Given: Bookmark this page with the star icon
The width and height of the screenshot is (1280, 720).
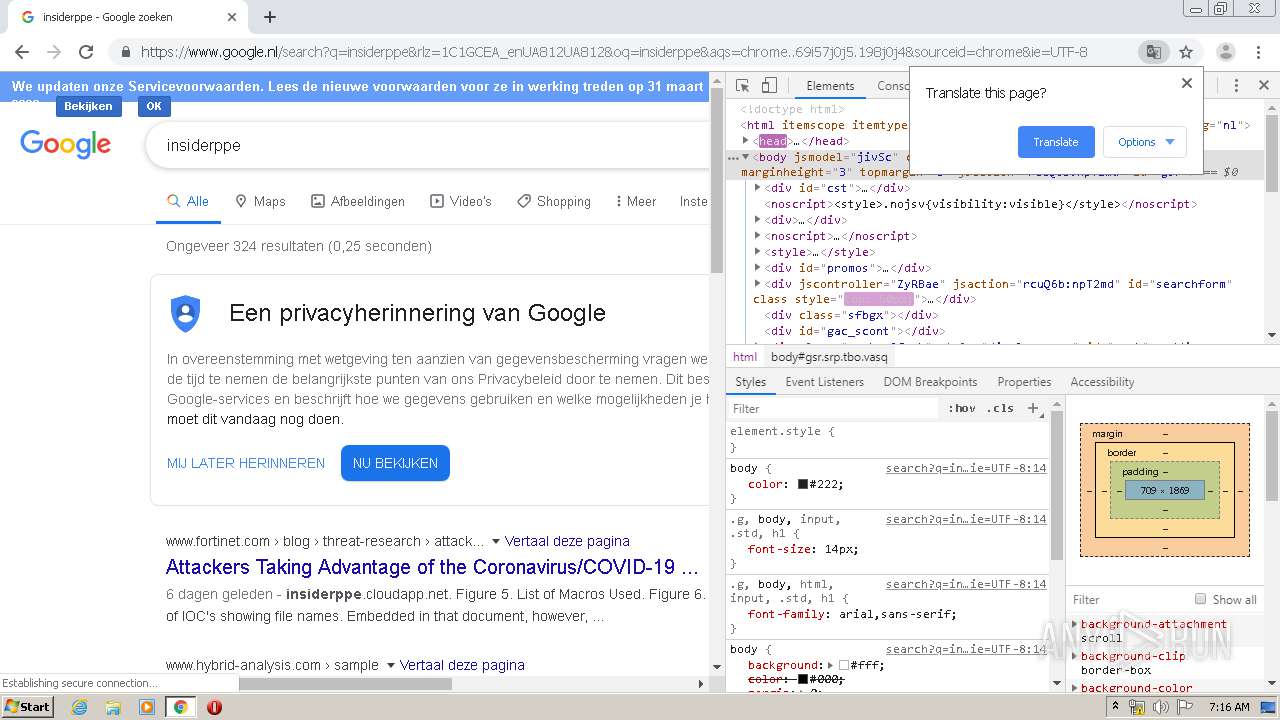Looking at the screenshot, I should tap(1186, 52).
